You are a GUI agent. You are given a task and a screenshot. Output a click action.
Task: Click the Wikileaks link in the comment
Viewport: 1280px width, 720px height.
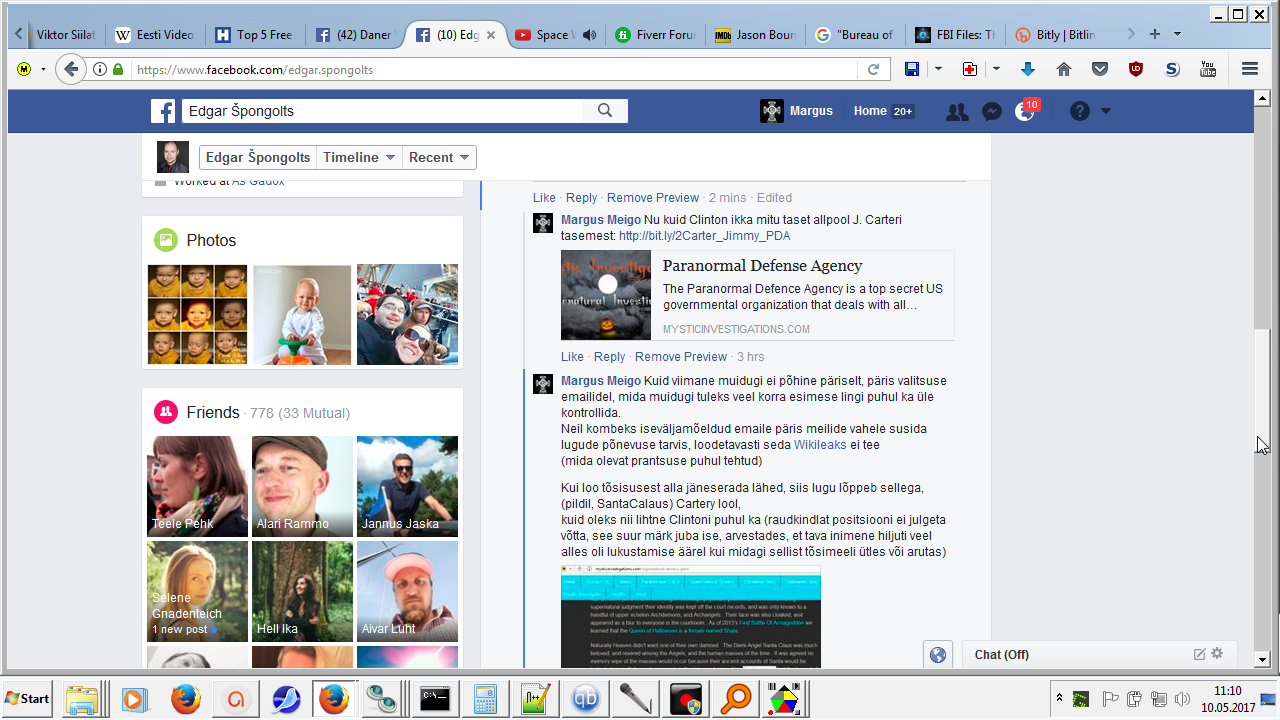tap(820, 445)
